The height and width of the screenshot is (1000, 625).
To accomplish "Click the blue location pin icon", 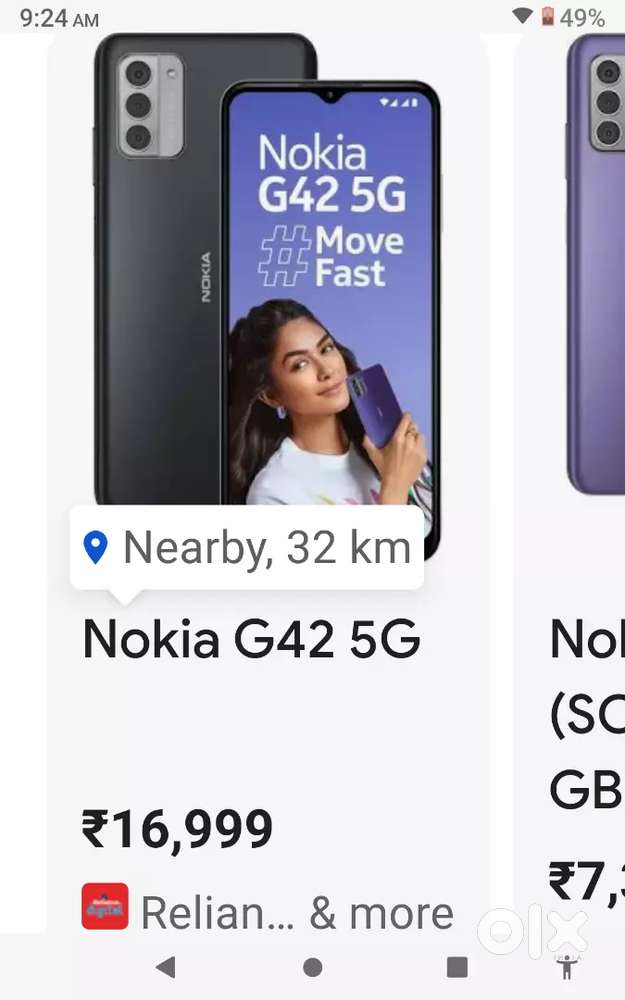I will pos(96,547).
